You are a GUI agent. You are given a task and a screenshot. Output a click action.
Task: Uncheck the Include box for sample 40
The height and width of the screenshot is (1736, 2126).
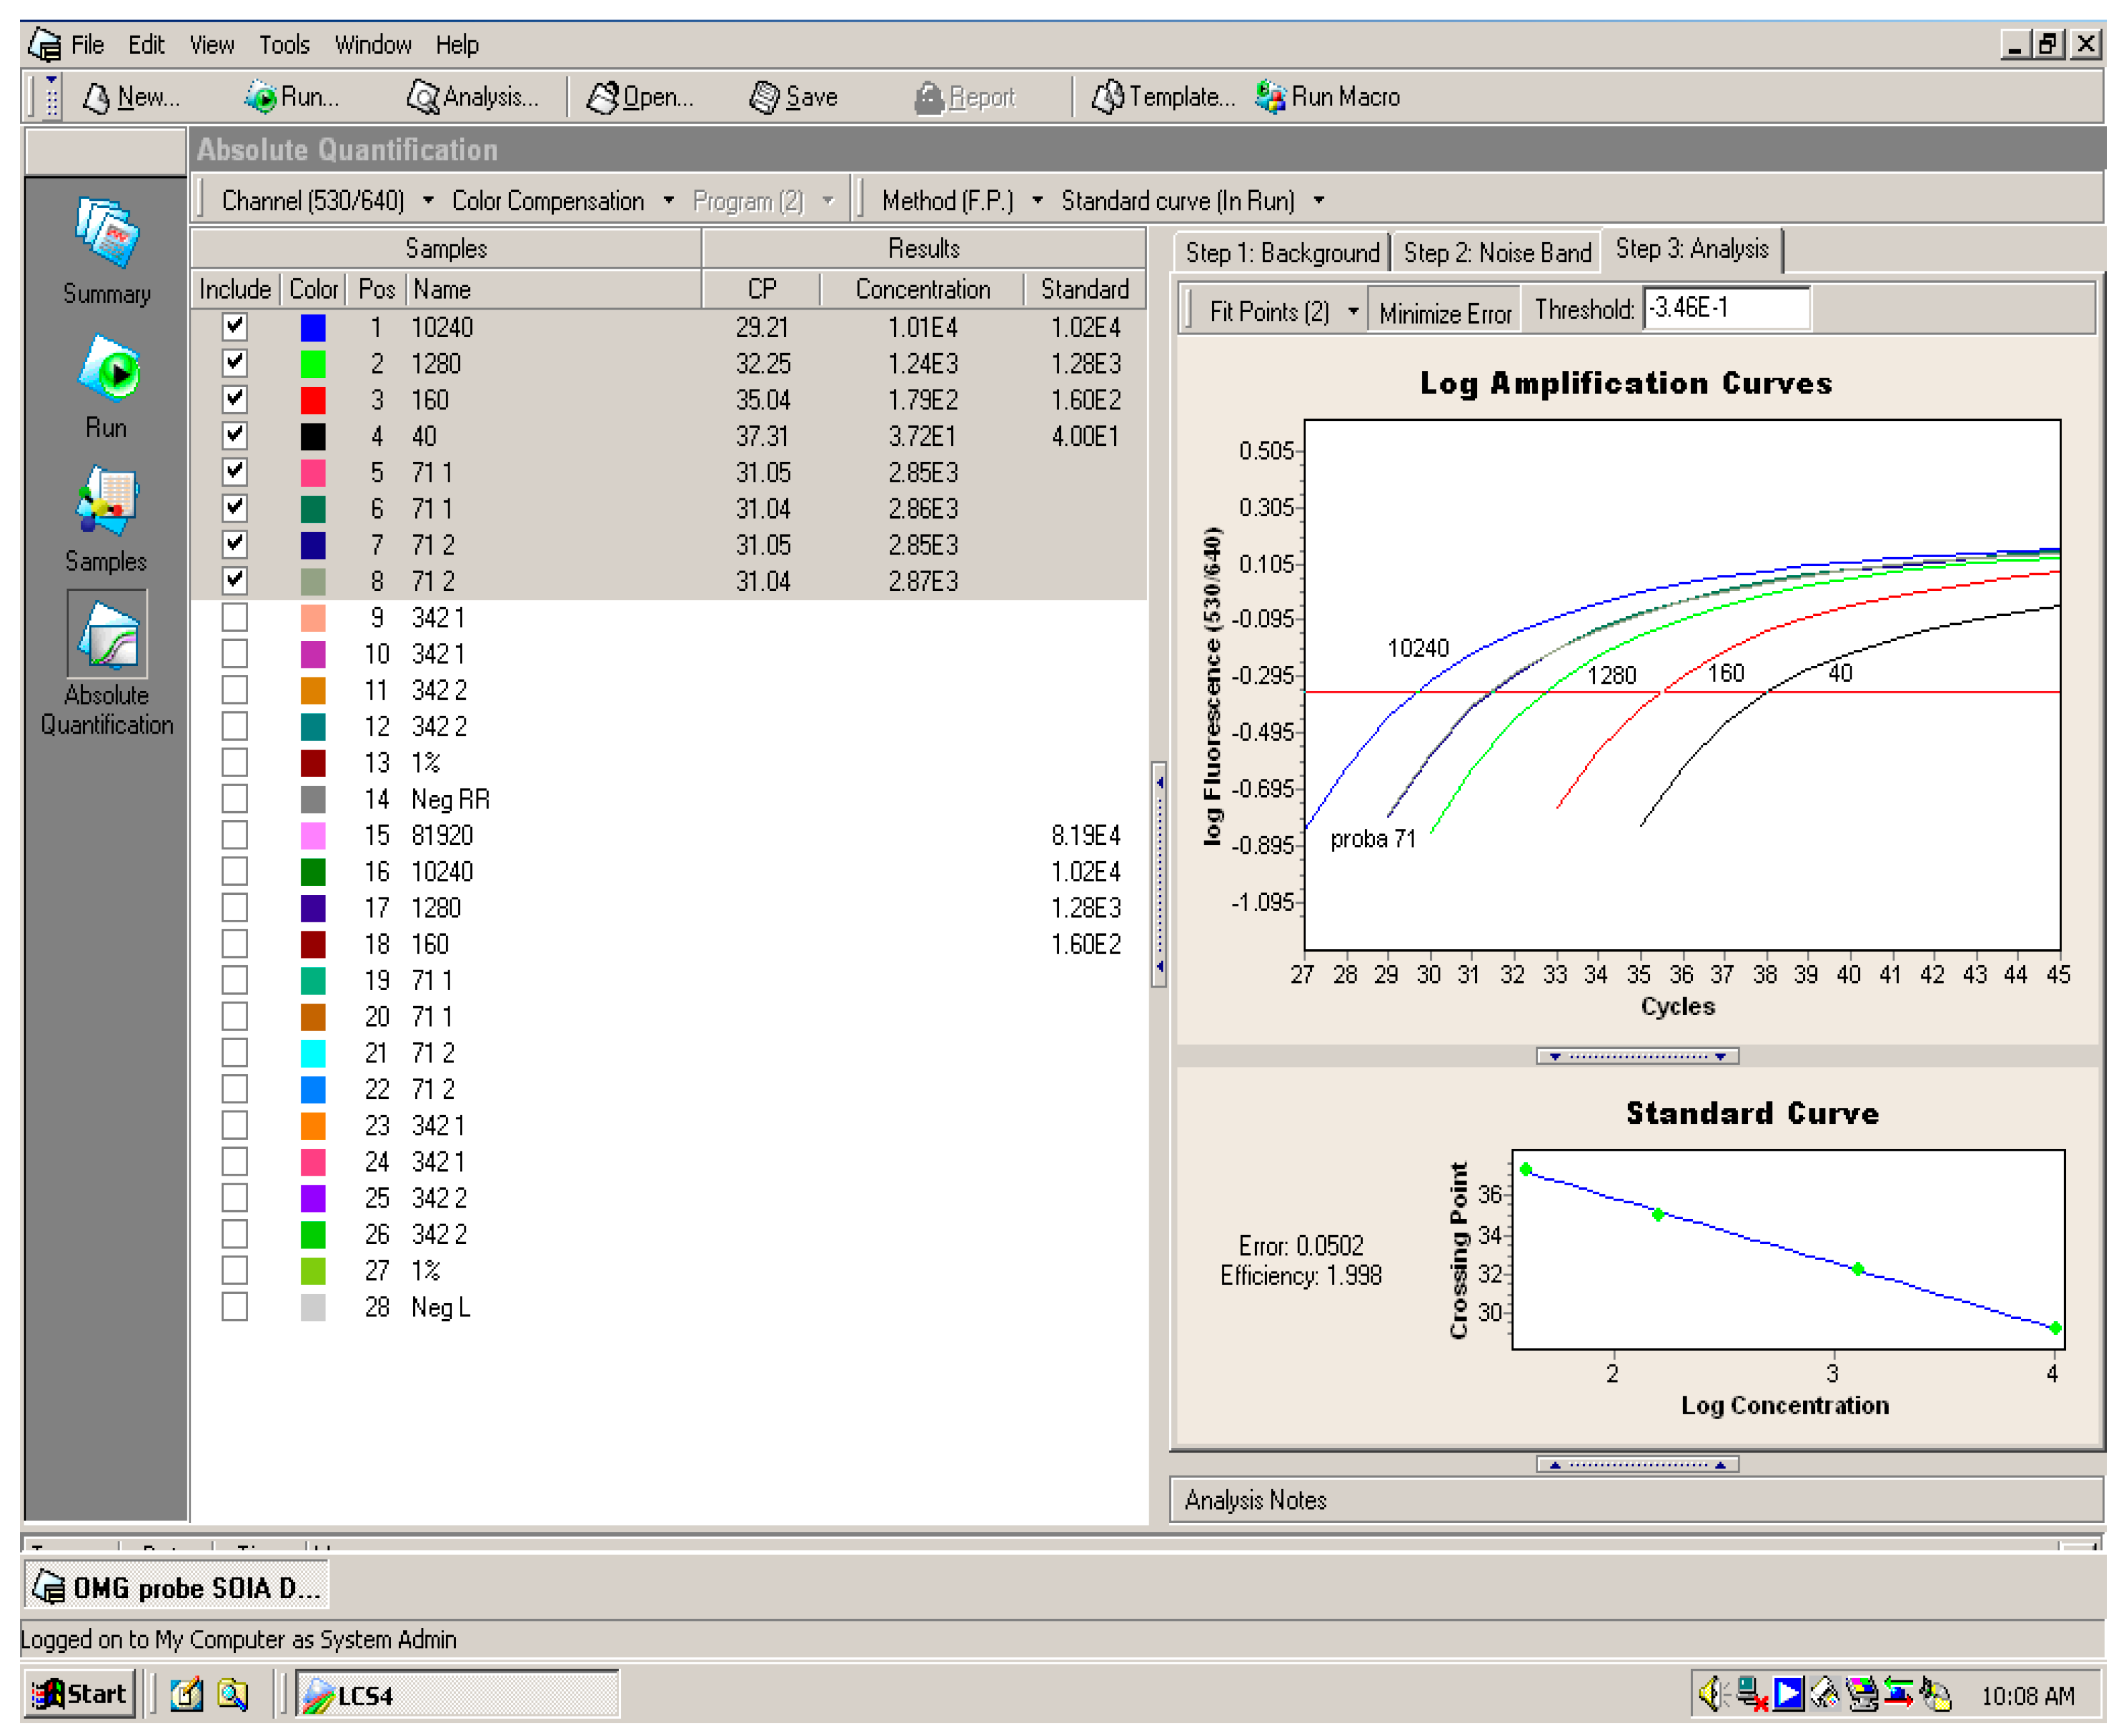pyautogui.click(x=234, y=436)
